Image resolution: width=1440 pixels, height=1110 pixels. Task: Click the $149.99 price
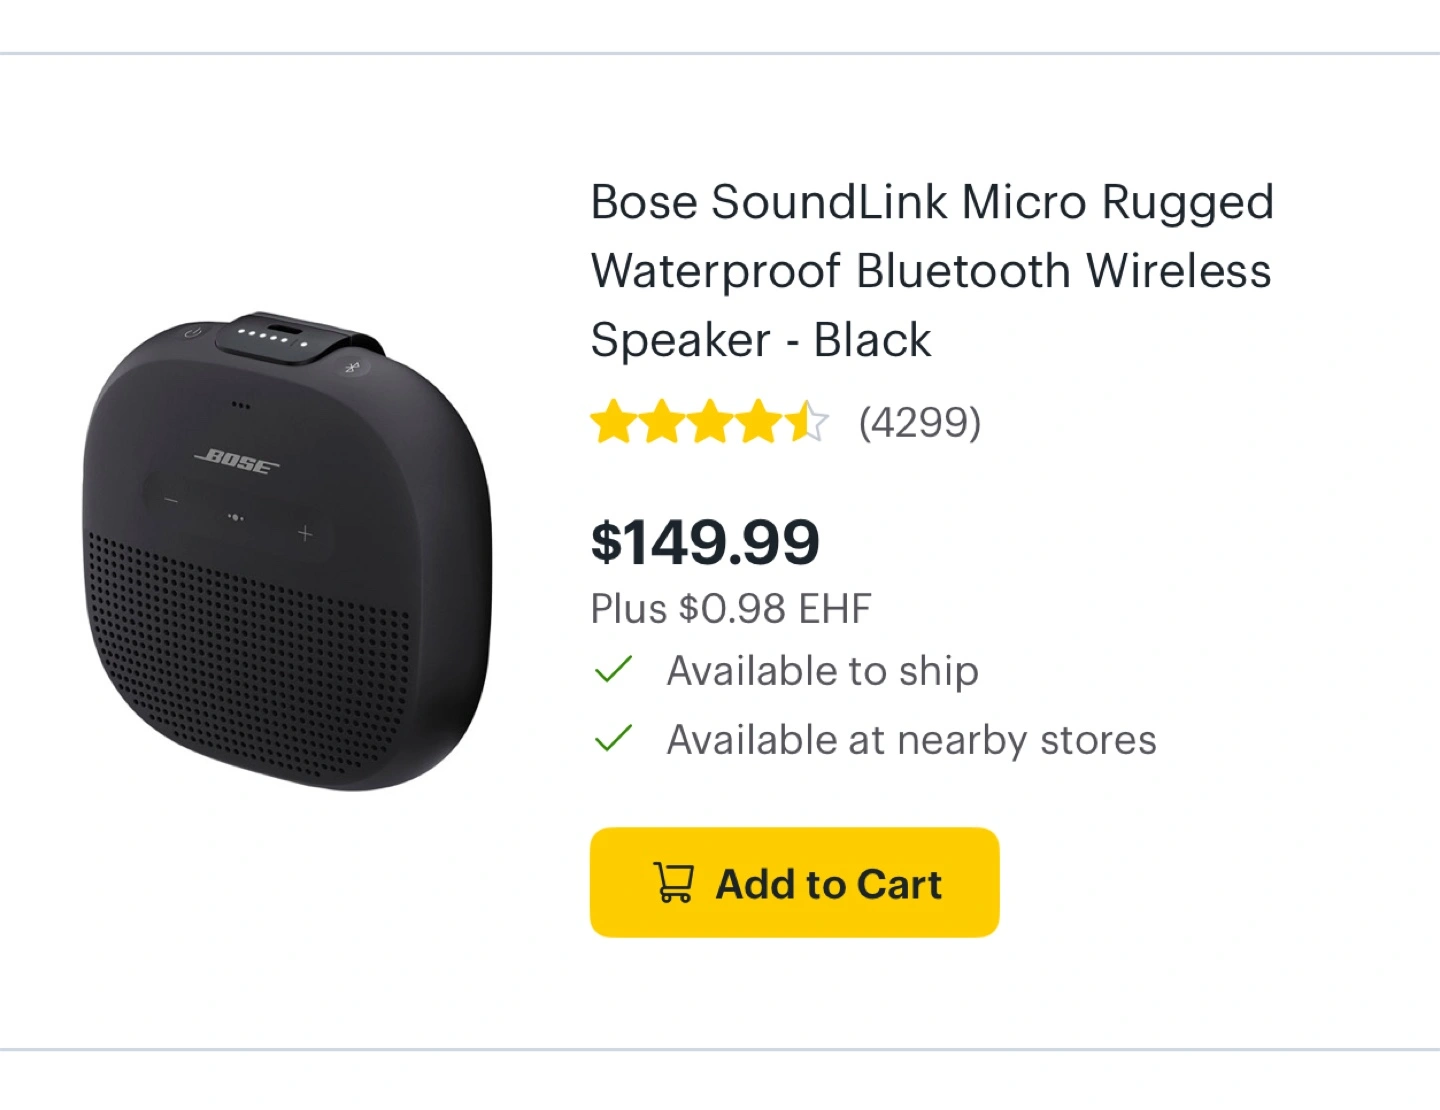click(x=705, y=542)
